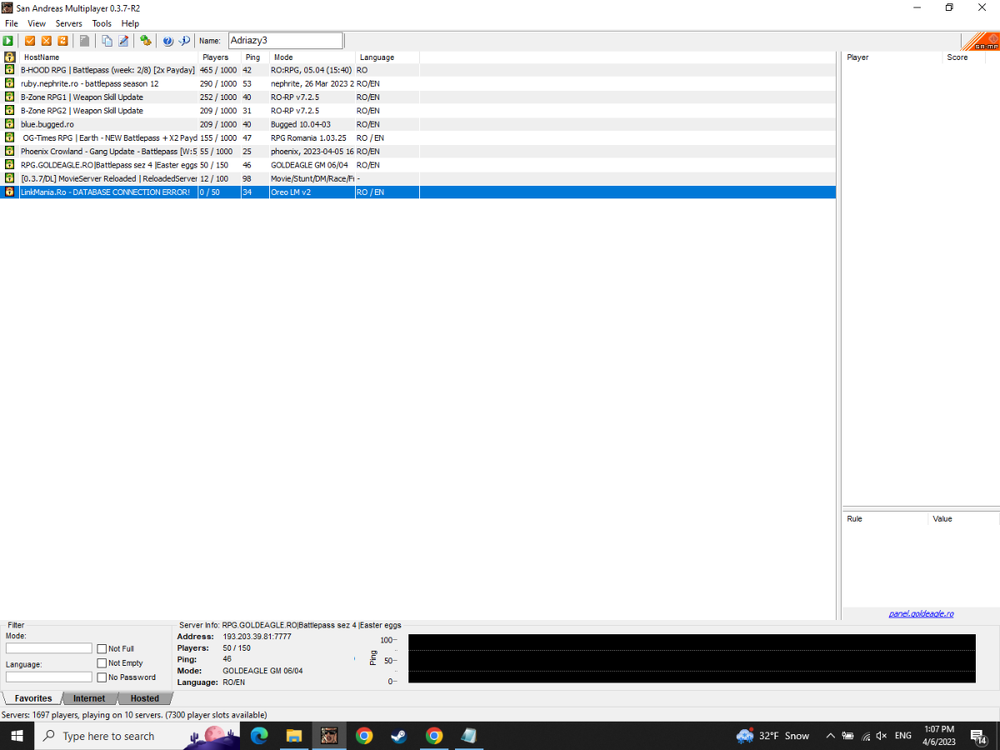Screen dimensions: 1000x750
Task: Open Server Properties with the pencil icon
Action: click(124, 41)
